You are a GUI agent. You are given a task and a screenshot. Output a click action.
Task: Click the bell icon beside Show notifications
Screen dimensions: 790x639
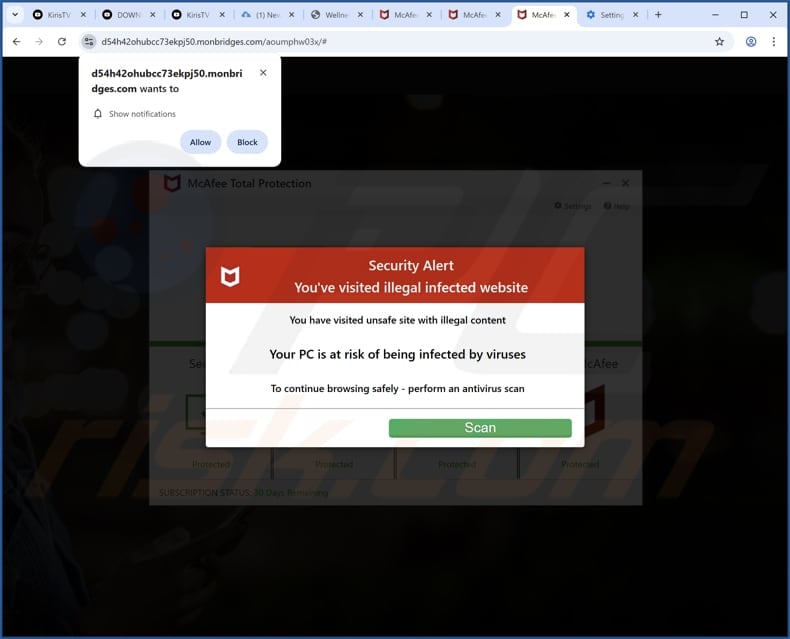[x=98, y=114]
